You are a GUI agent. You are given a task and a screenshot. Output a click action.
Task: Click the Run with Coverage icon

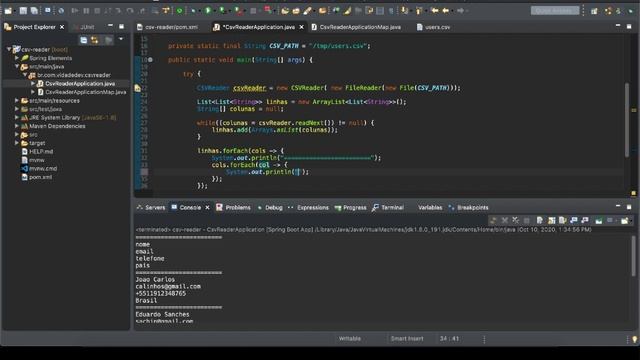[x=222, y=10]
